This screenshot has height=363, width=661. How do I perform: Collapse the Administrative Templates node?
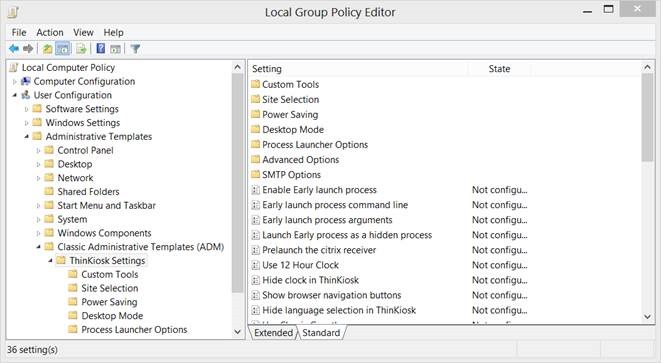tap(27, 137)
